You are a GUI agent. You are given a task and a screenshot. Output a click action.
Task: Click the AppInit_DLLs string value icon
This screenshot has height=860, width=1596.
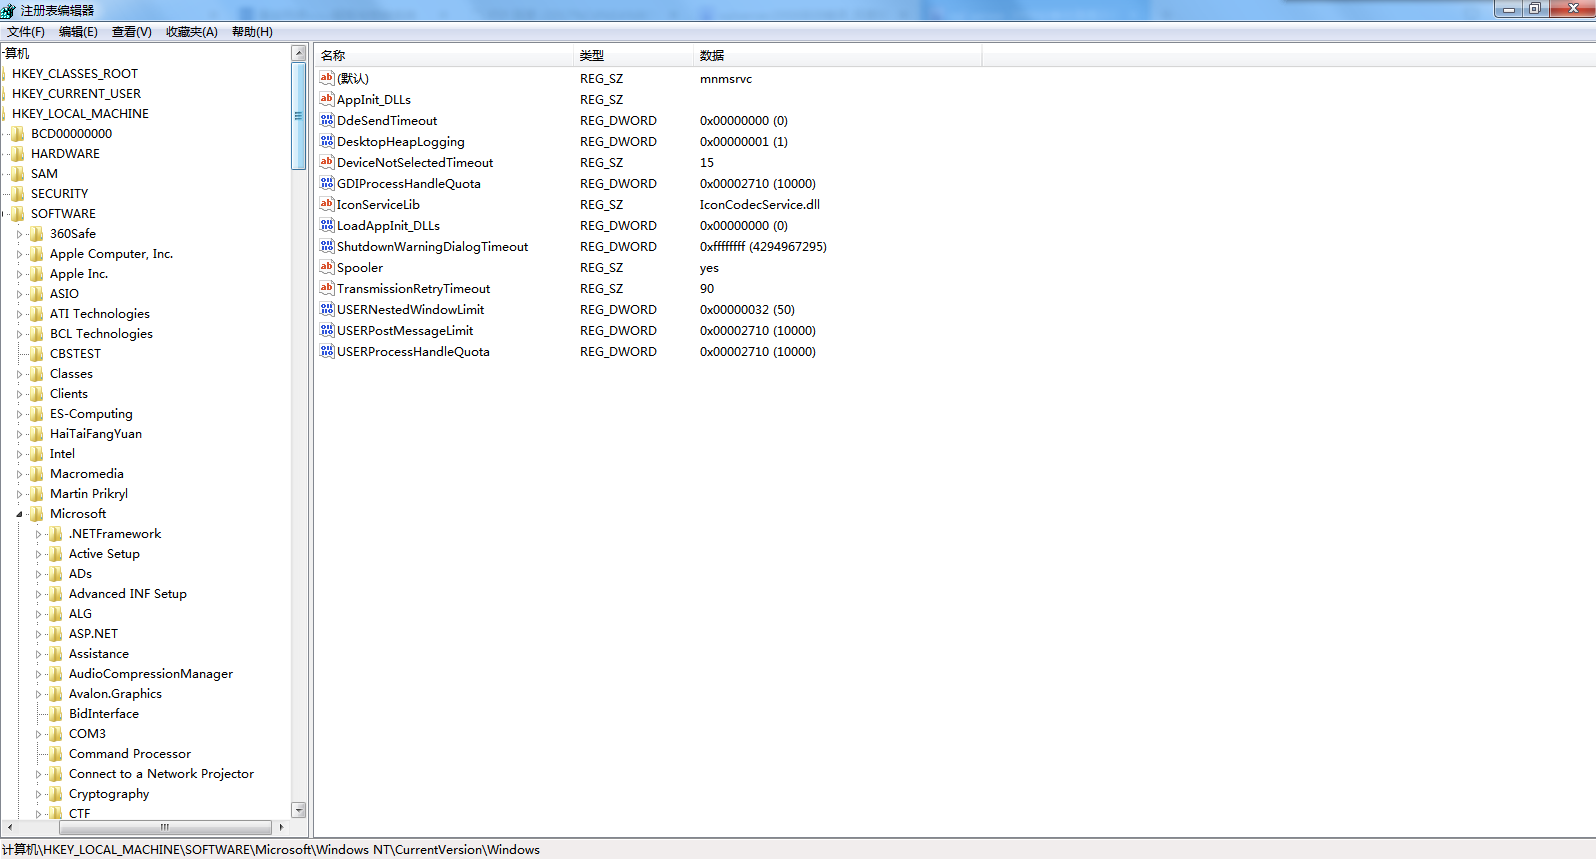pos(326,99)
